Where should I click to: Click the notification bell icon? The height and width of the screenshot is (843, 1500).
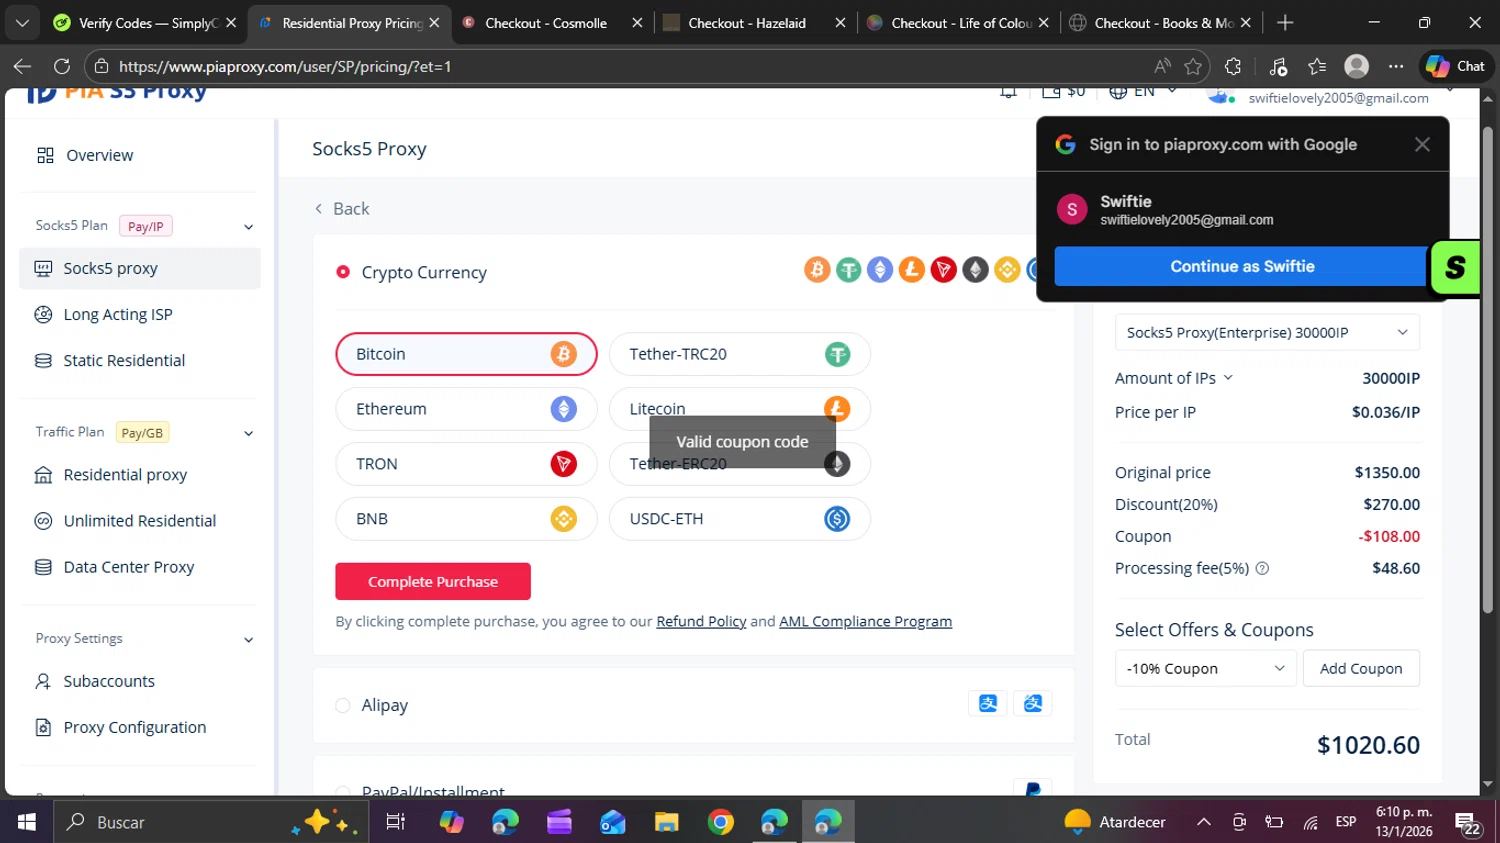point(1008,92)
